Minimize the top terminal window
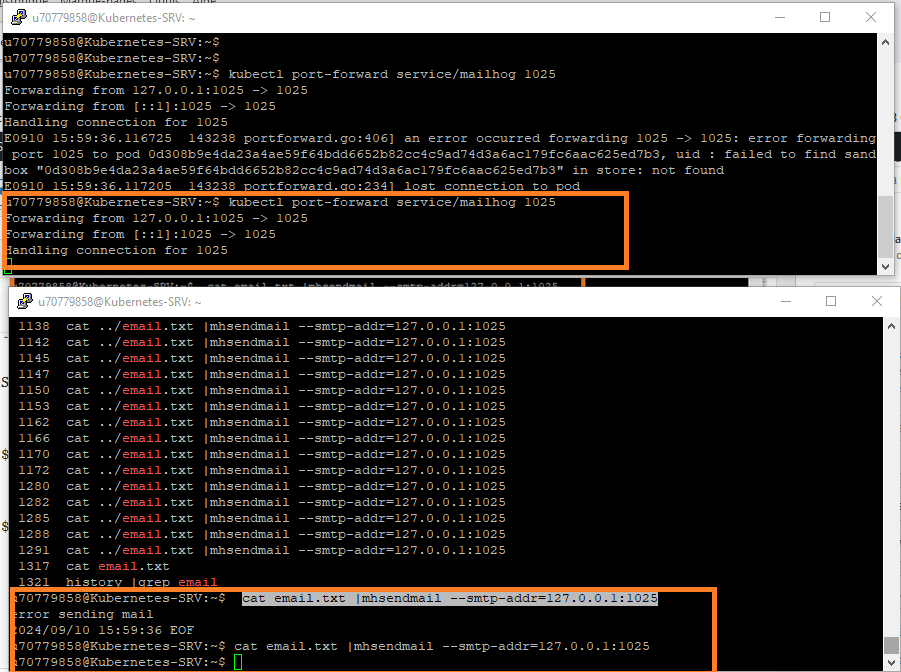Screen dimensions: 901x672 (x=778, y=17)
